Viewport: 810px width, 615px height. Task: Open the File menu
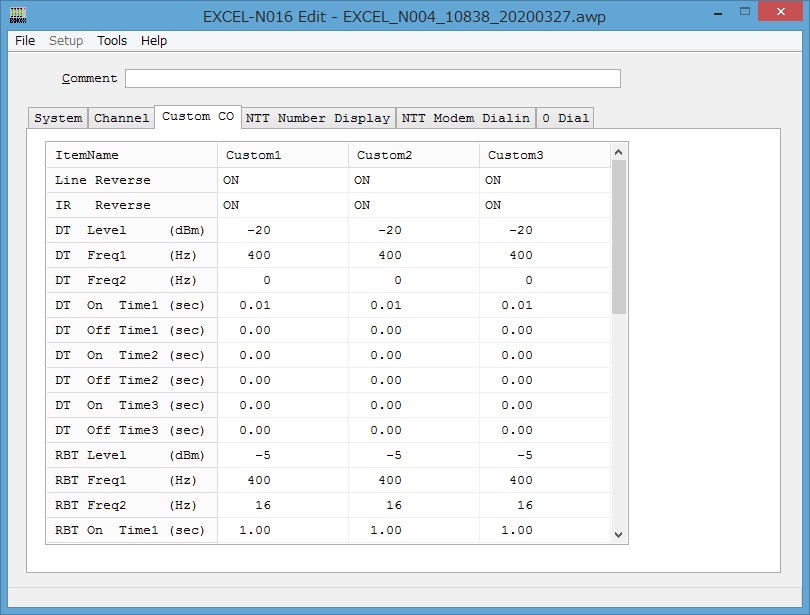[x=25, y=41]
